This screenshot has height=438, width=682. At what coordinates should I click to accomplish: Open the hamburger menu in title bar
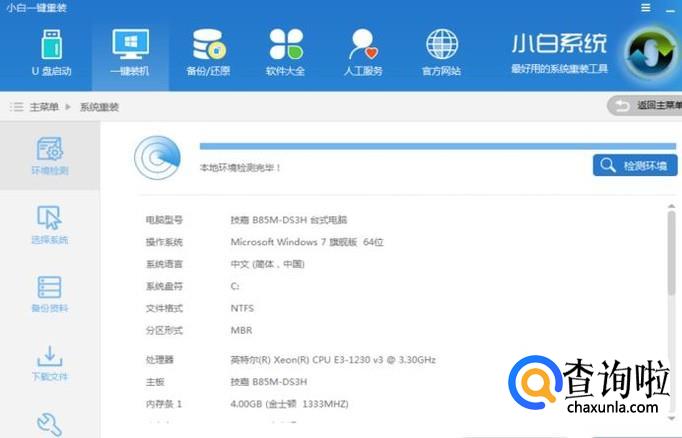[x=646, y=8]
